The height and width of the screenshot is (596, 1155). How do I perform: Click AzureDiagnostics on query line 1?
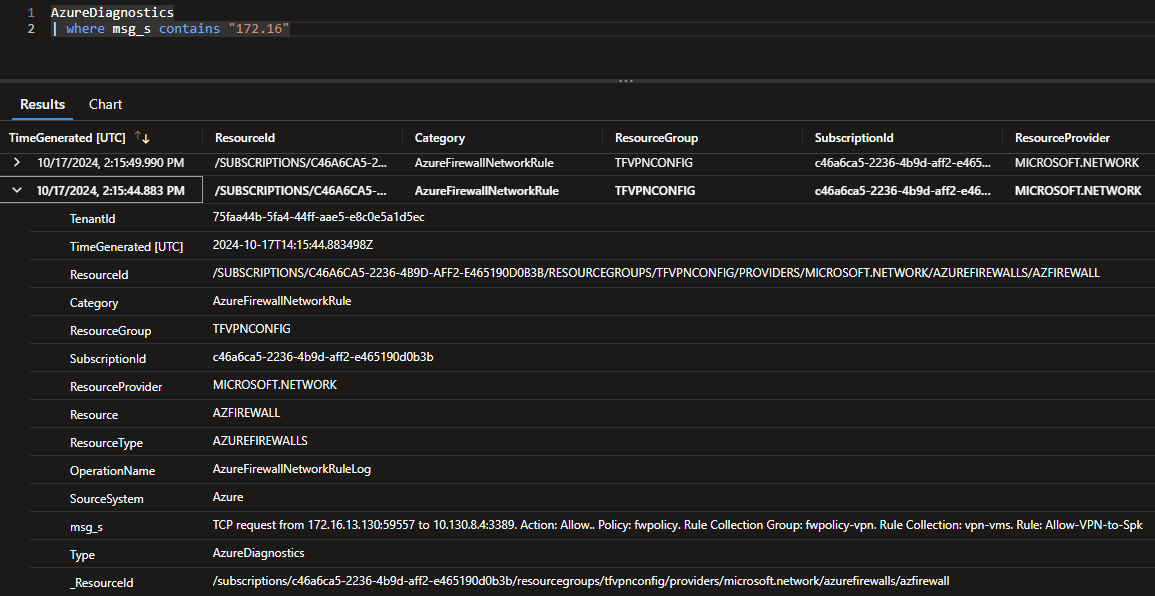pos(112,12)
